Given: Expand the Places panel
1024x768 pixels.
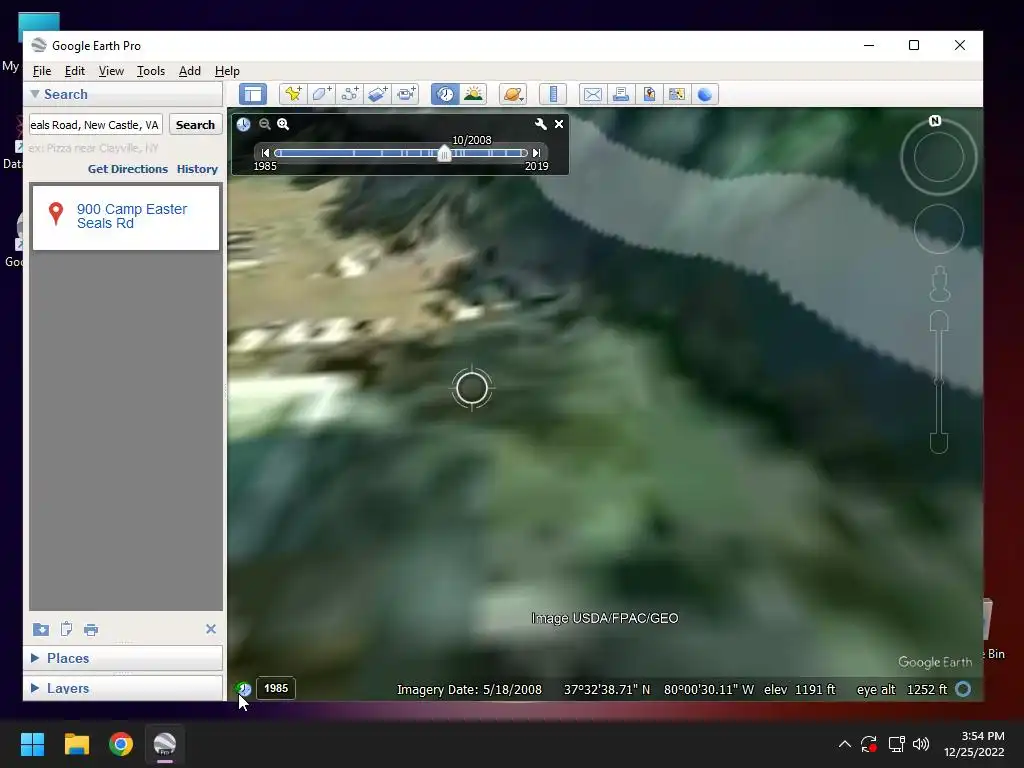Looking at the screenshot, I should [x=35, y=658].
